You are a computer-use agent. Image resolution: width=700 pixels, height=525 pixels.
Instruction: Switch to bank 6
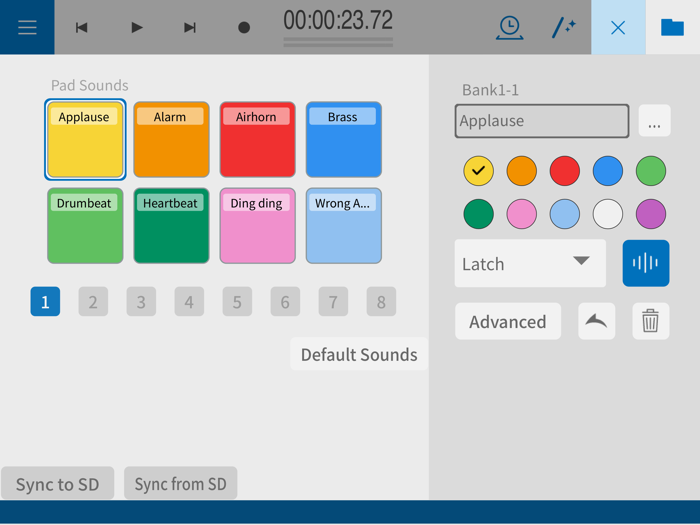coord(285,301)
